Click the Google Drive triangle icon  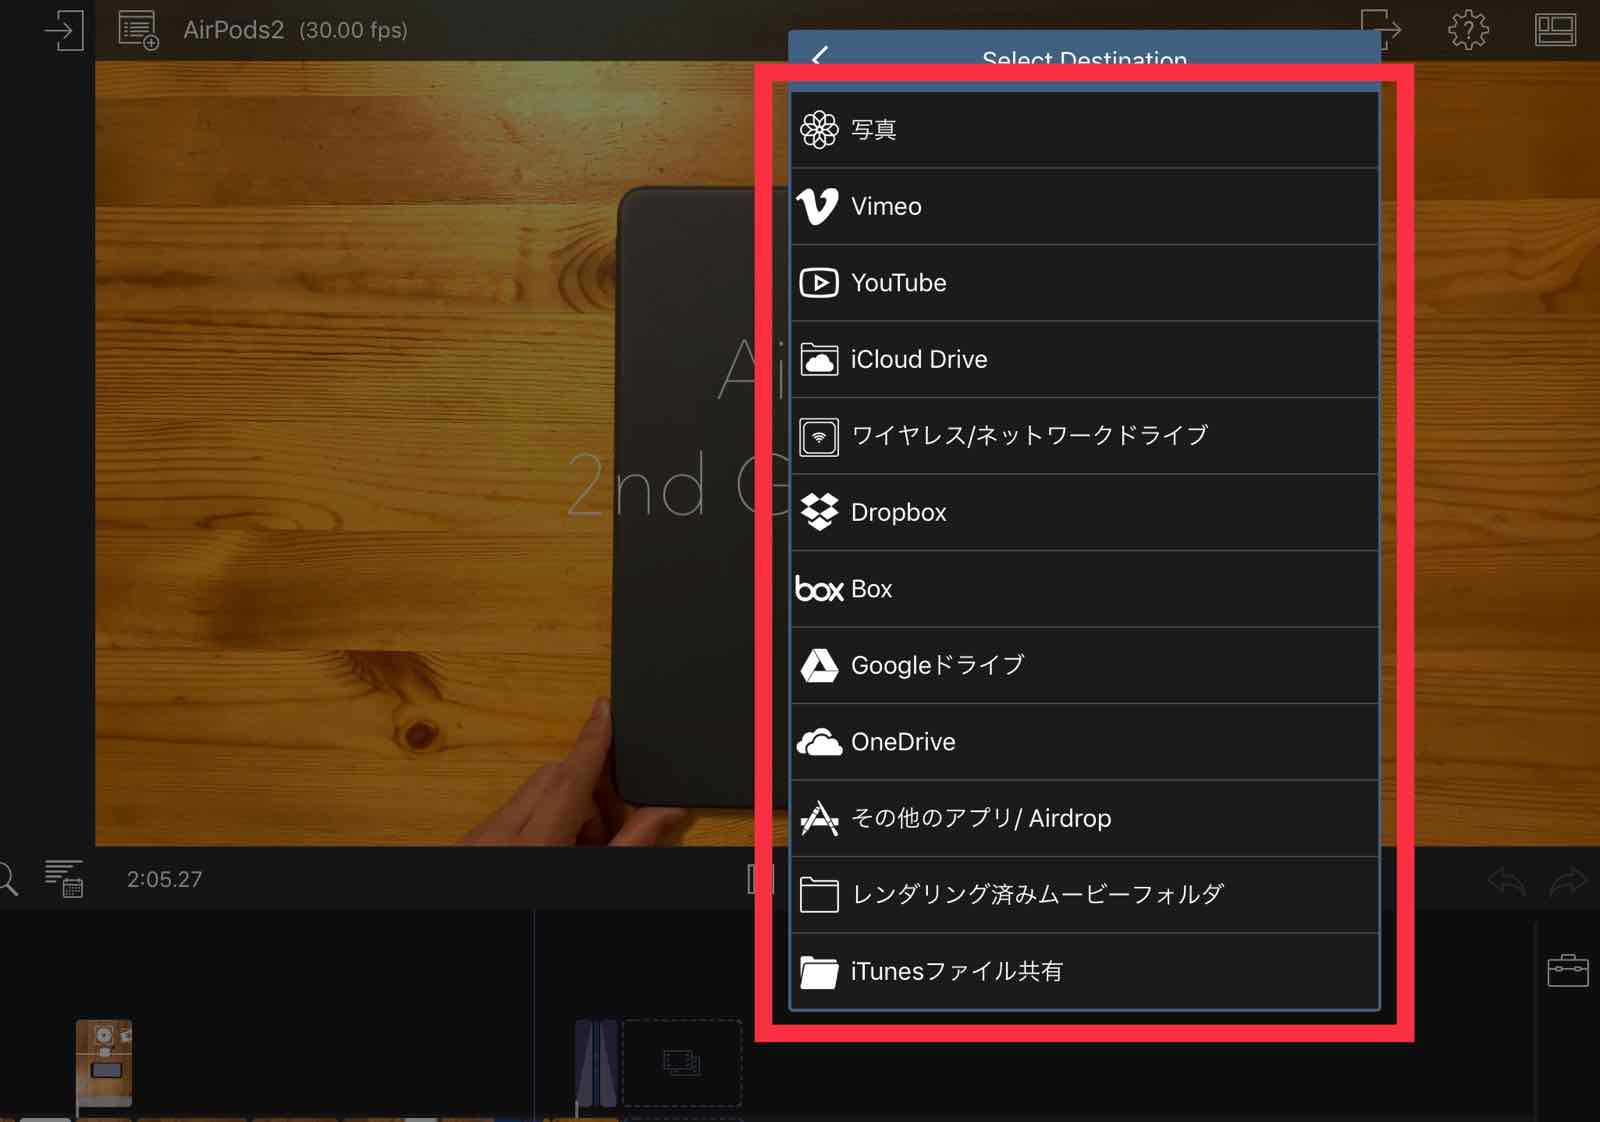point(819,665)
